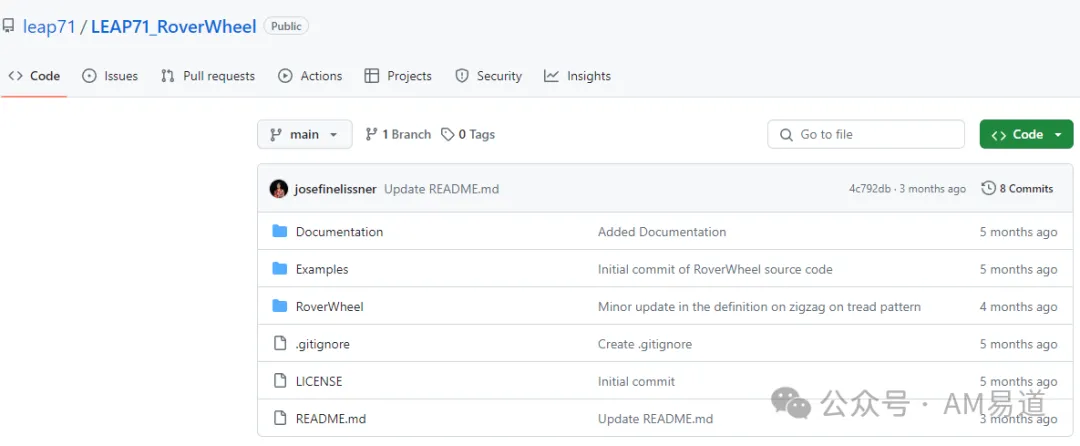This screenshot has width=1080, height=446.
Task: Click the folder icon for RoverWheel
Action: [x=279, y=306]
